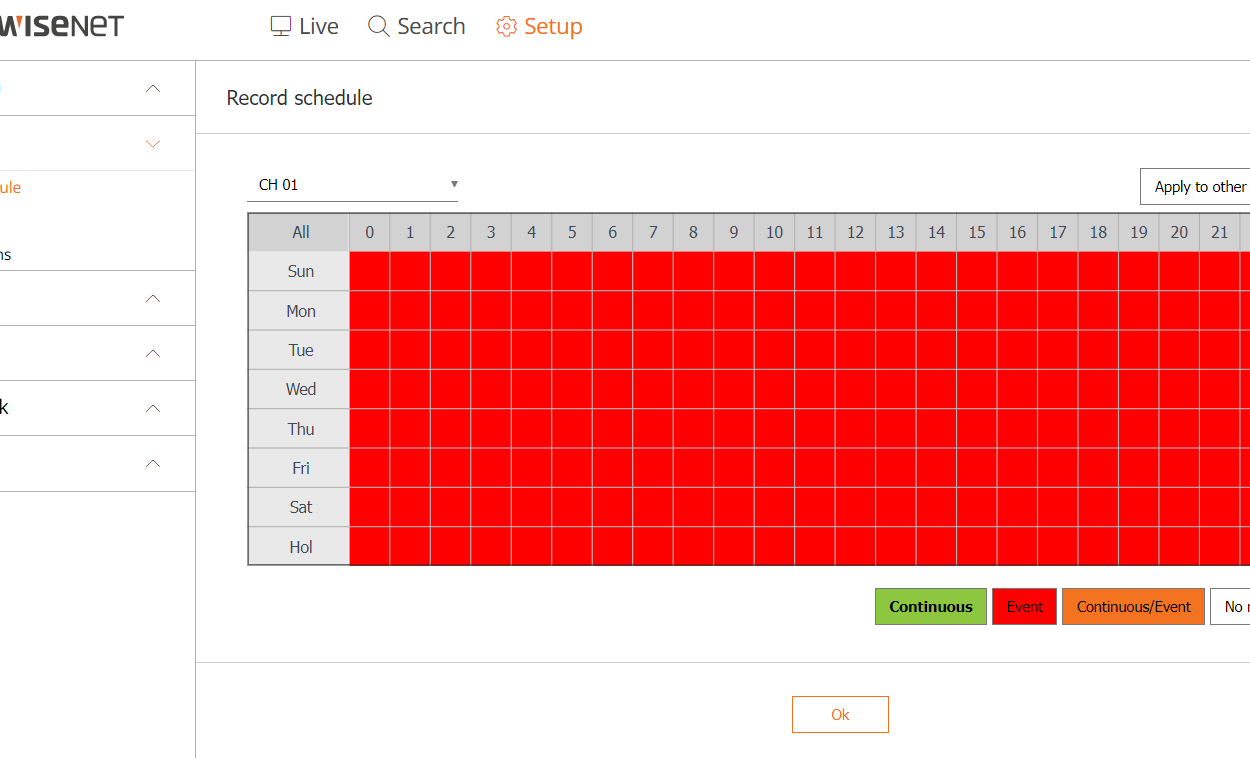The width and height of the screenshot is (1250, 758).
Task: Choose the Continuous/Event orange mode
Action: (1134, 607)
